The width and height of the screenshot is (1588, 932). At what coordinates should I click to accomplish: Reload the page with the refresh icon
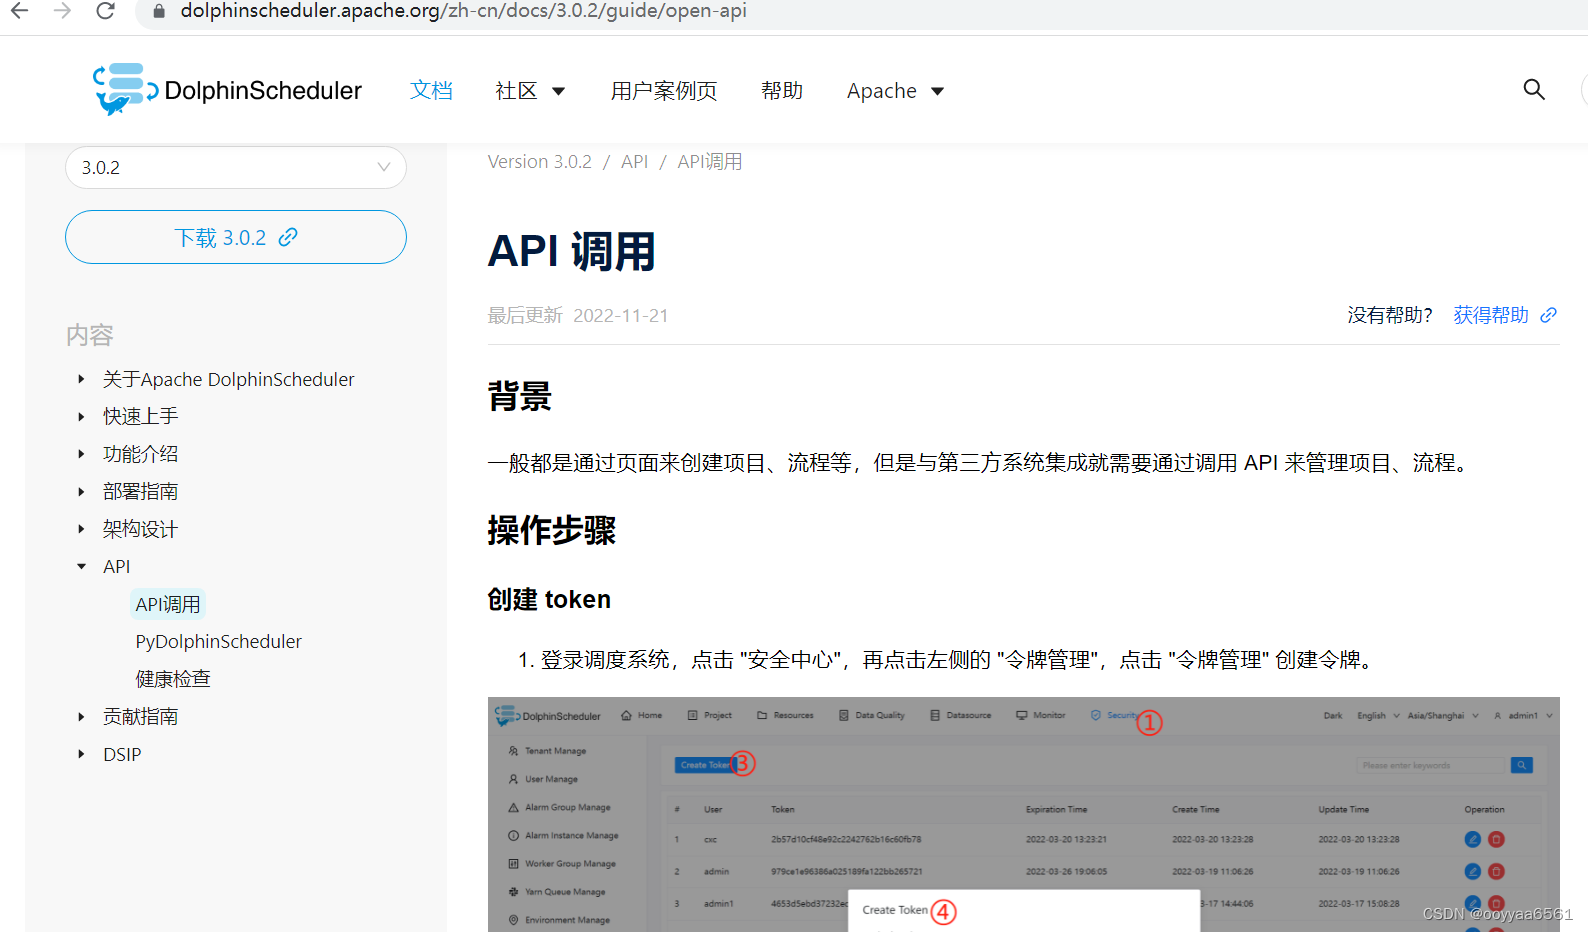tap(105, 11)
